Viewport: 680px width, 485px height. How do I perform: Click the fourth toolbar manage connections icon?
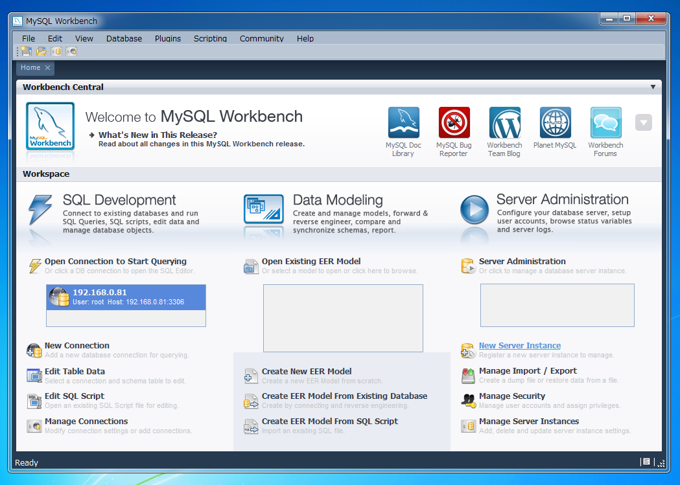click(x=71, y=52)
